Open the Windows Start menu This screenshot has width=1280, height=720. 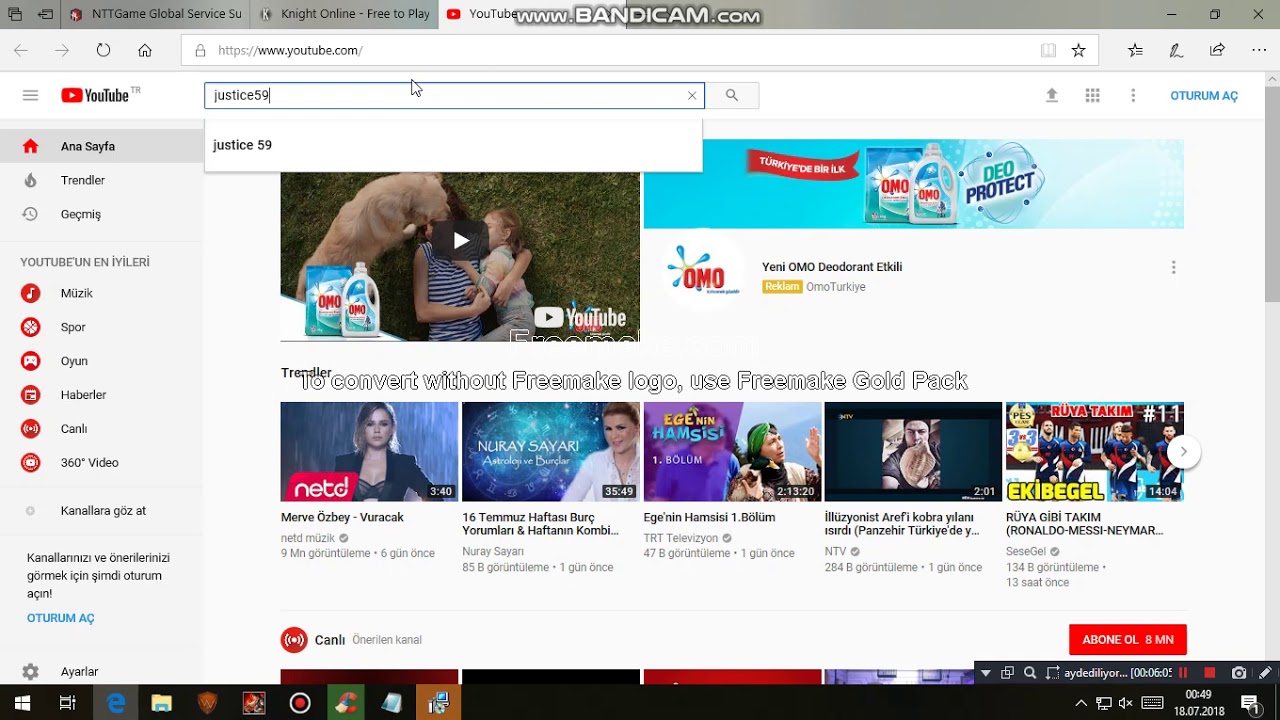22,703
